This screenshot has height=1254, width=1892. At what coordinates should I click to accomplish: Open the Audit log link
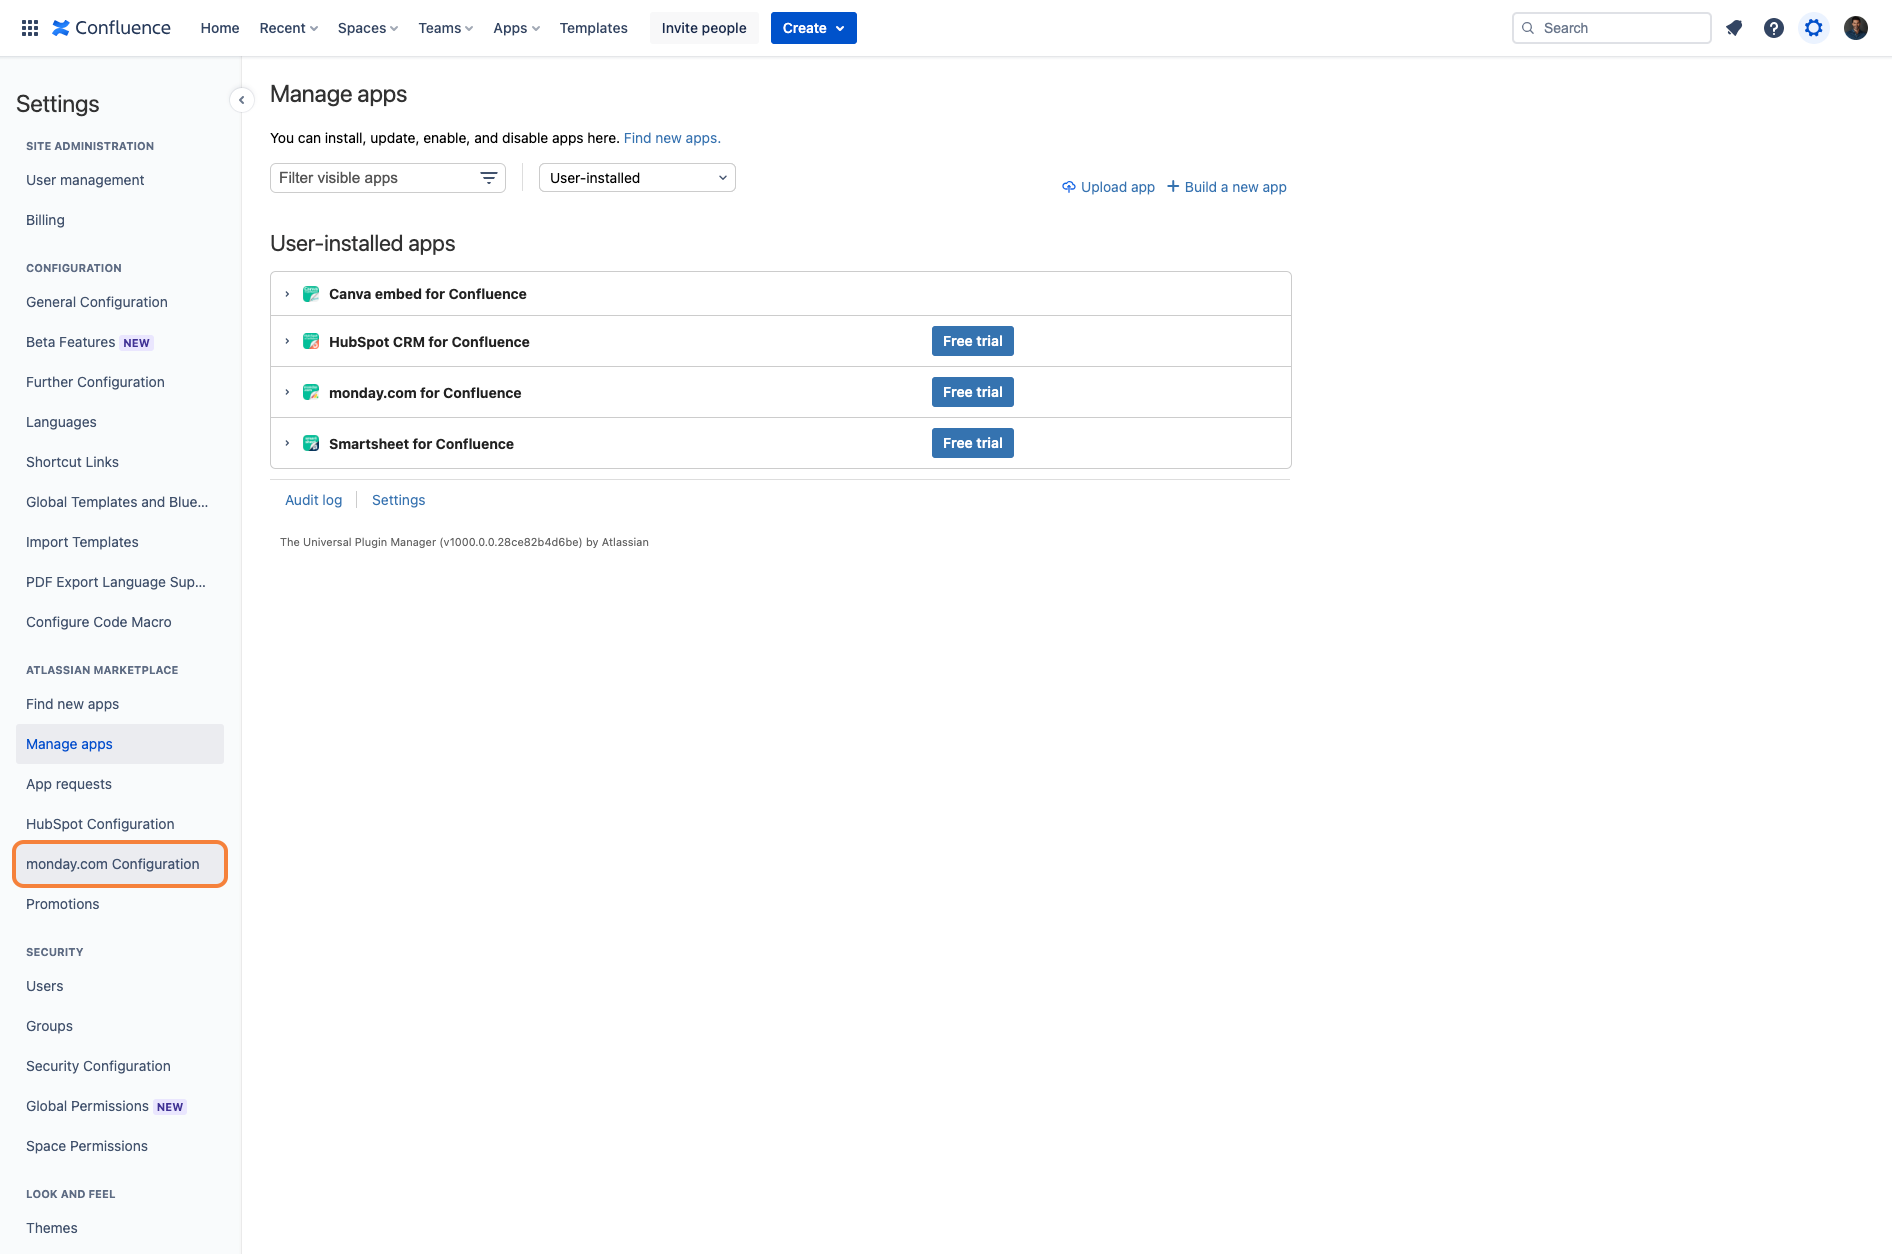314,500
